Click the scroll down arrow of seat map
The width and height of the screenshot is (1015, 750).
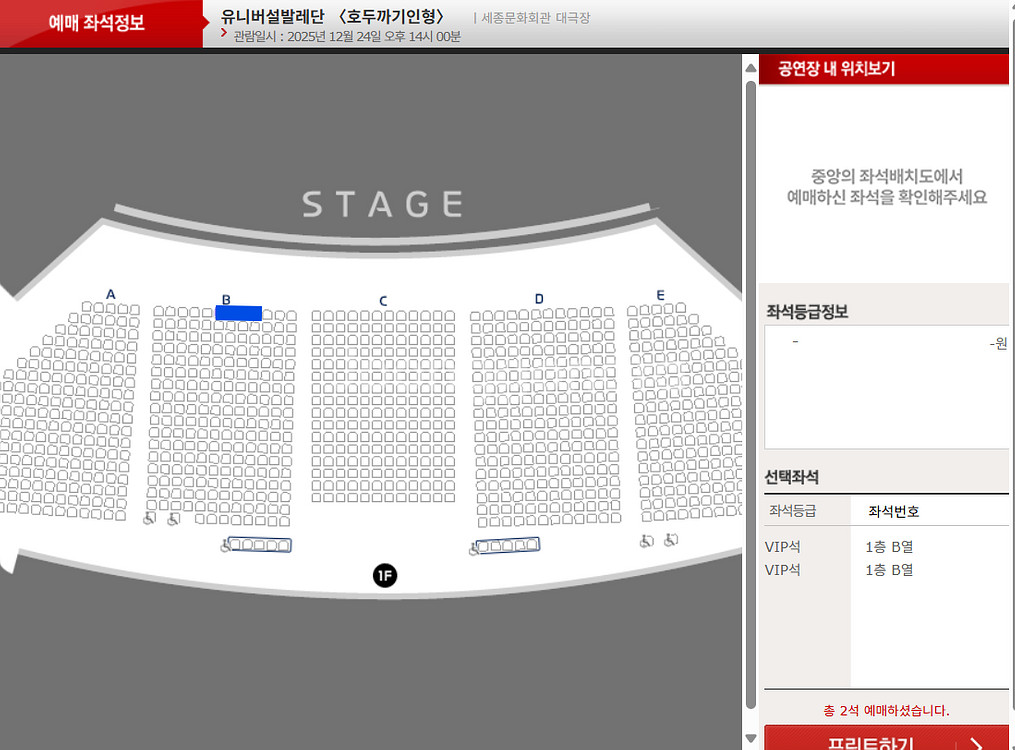click(x=751, y=738)
